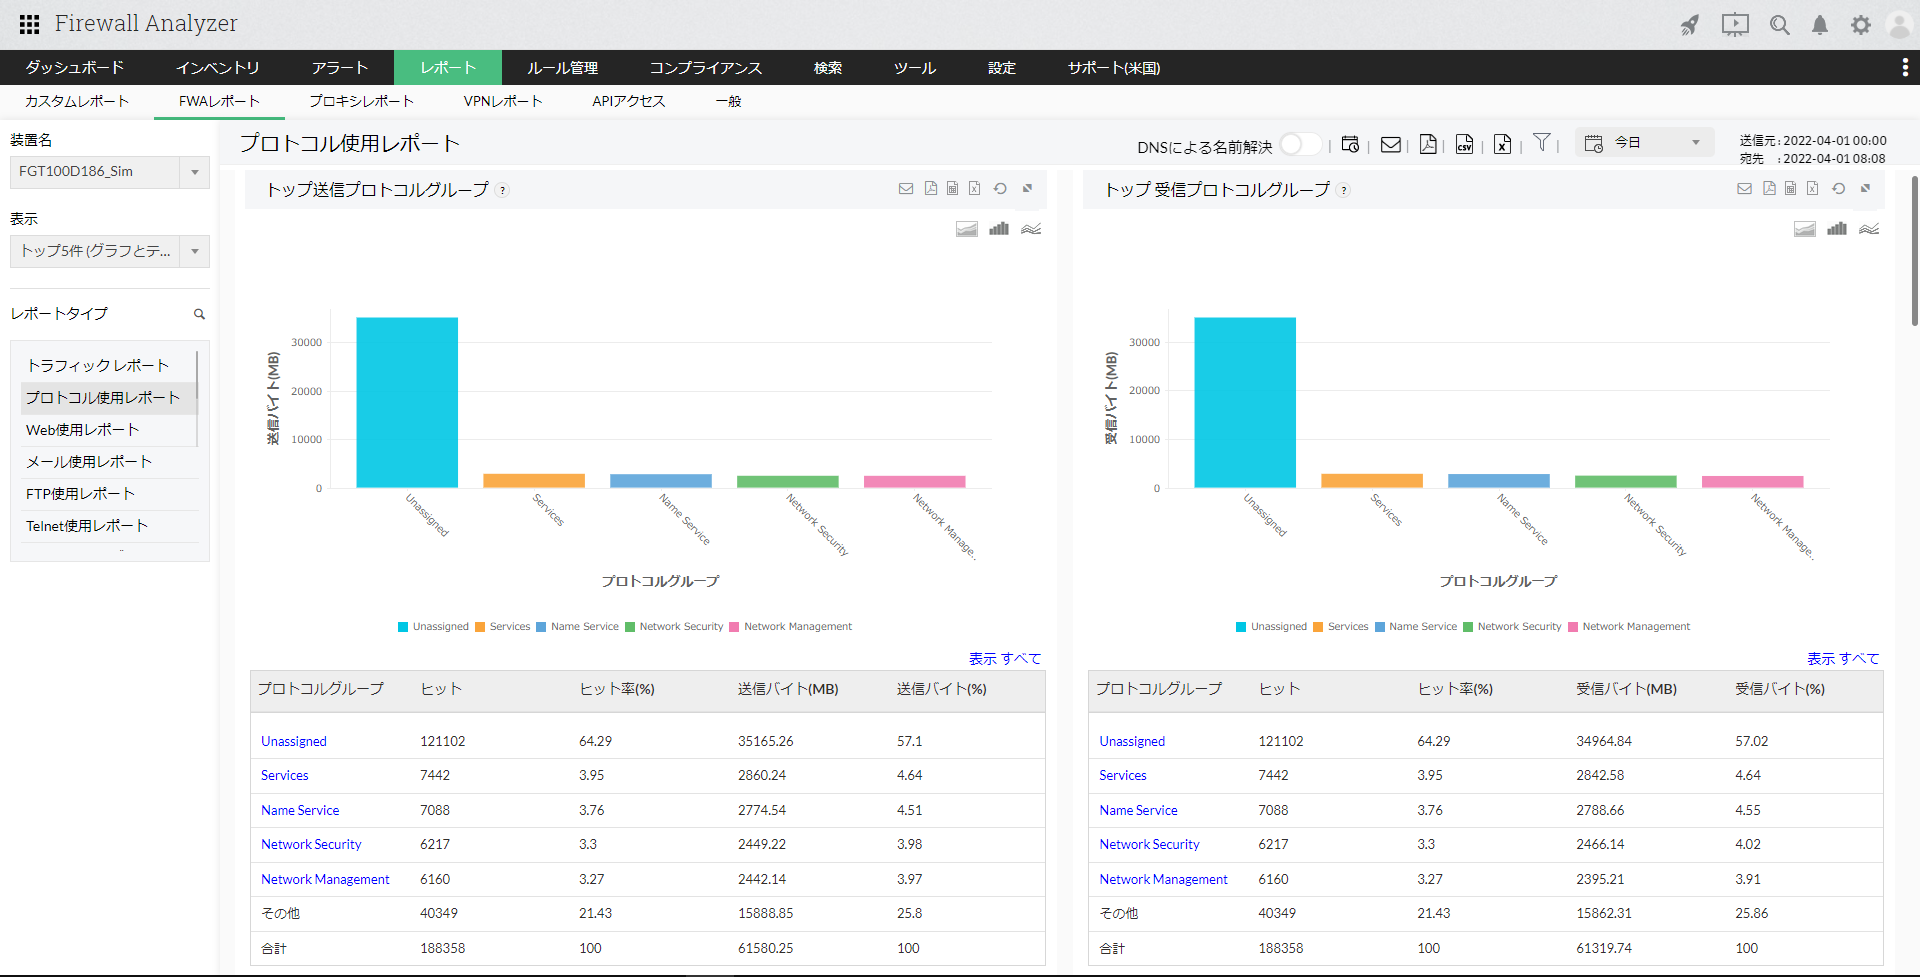Open the time period dropdown showing 今日
Screen dimensions: 1920x977
click(1645, 143)
